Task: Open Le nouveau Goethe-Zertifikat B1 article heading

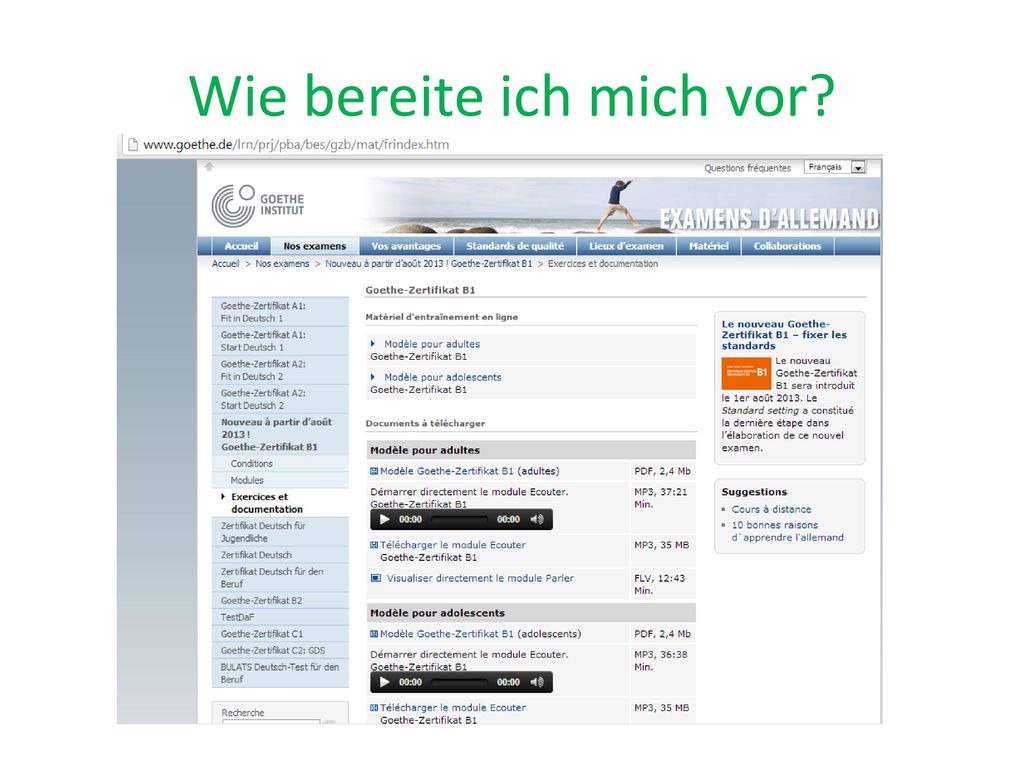Action: [784, 335]
